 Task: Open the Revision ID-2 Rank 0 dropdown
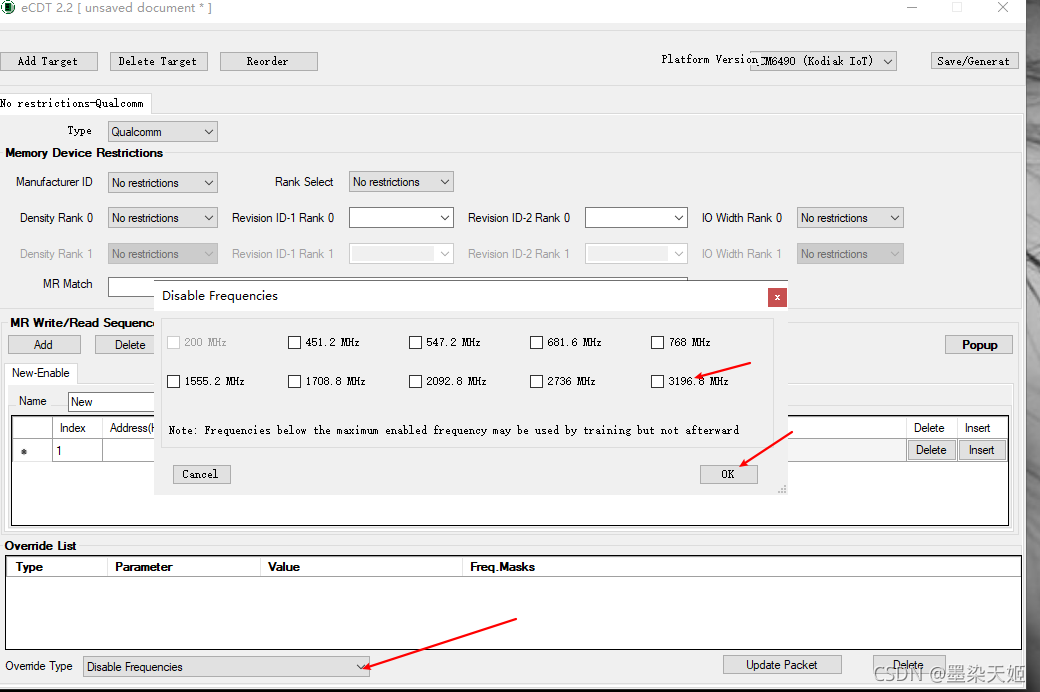coord(635,218)
